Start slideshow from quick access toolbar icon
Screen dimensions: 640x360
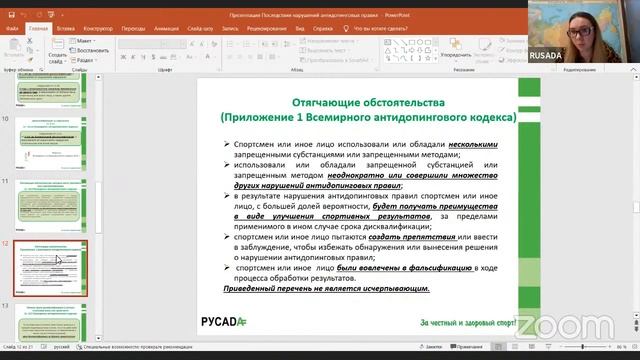[51, 15]
